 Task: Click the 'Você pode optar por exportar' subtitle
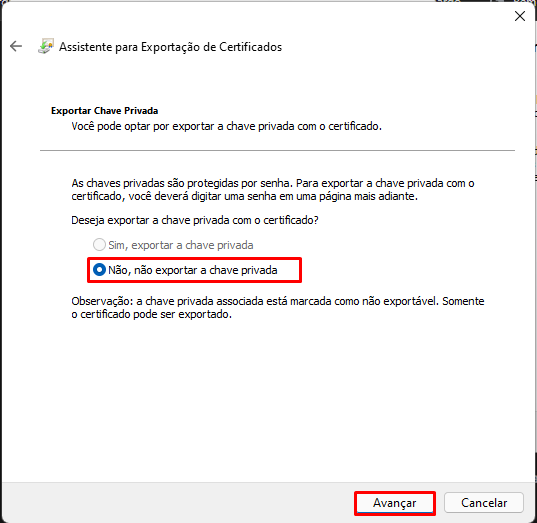226,126
